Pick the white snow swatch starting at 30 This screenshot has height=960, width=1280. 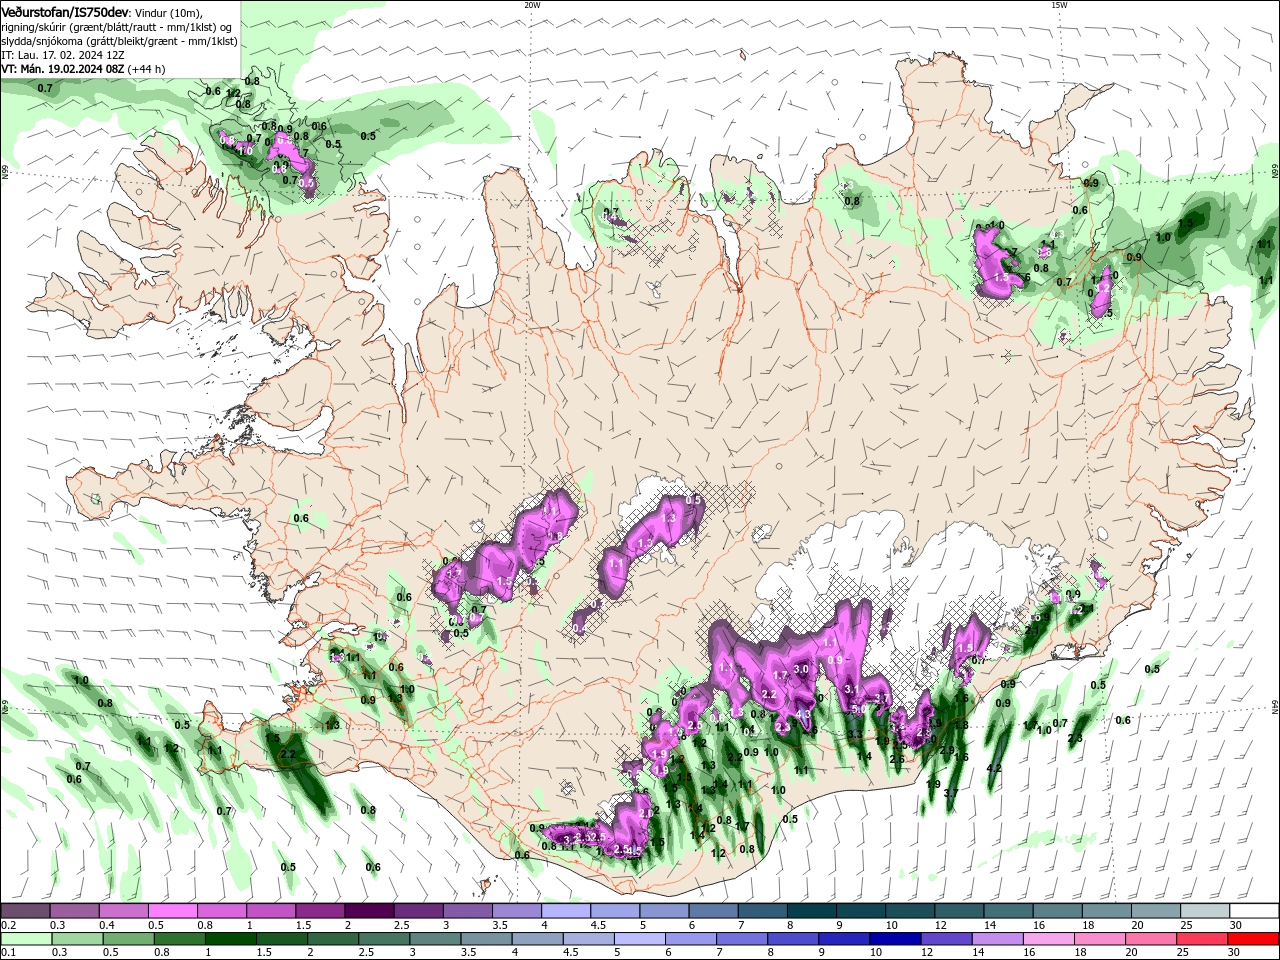(1254, 911)
